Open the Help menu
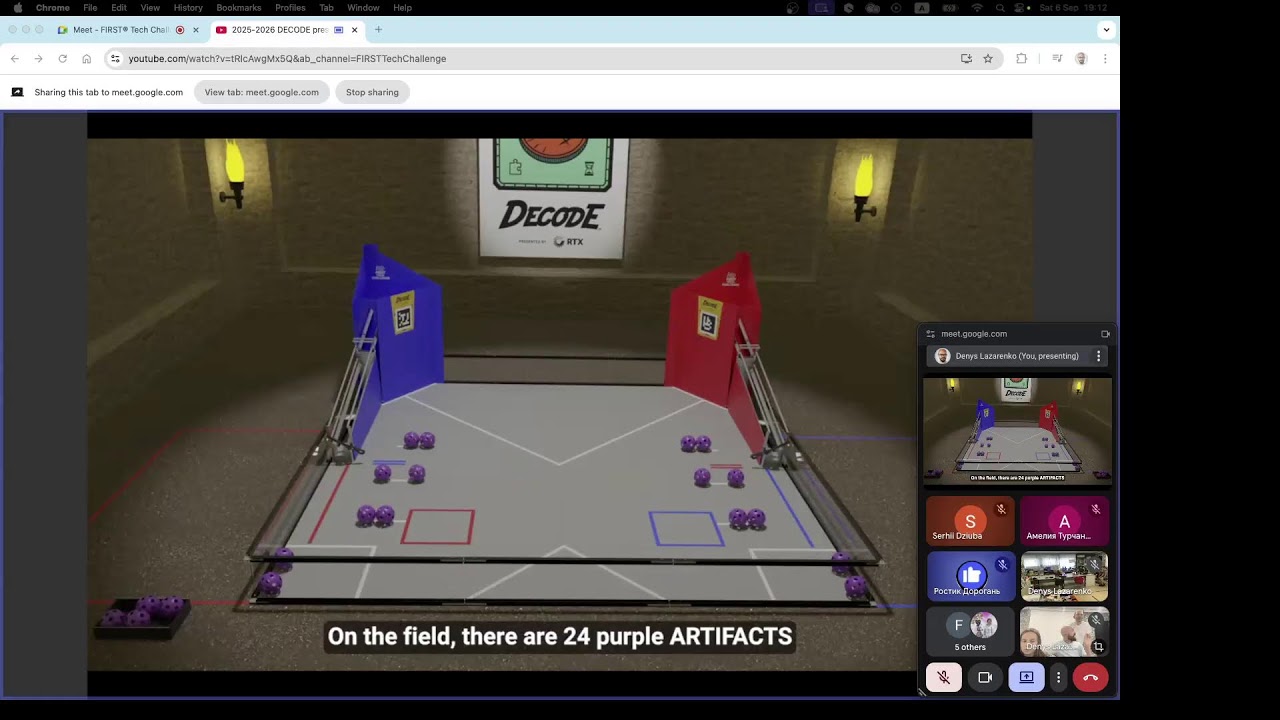This screenshot has width=1280, height=720. pos(402,8)
